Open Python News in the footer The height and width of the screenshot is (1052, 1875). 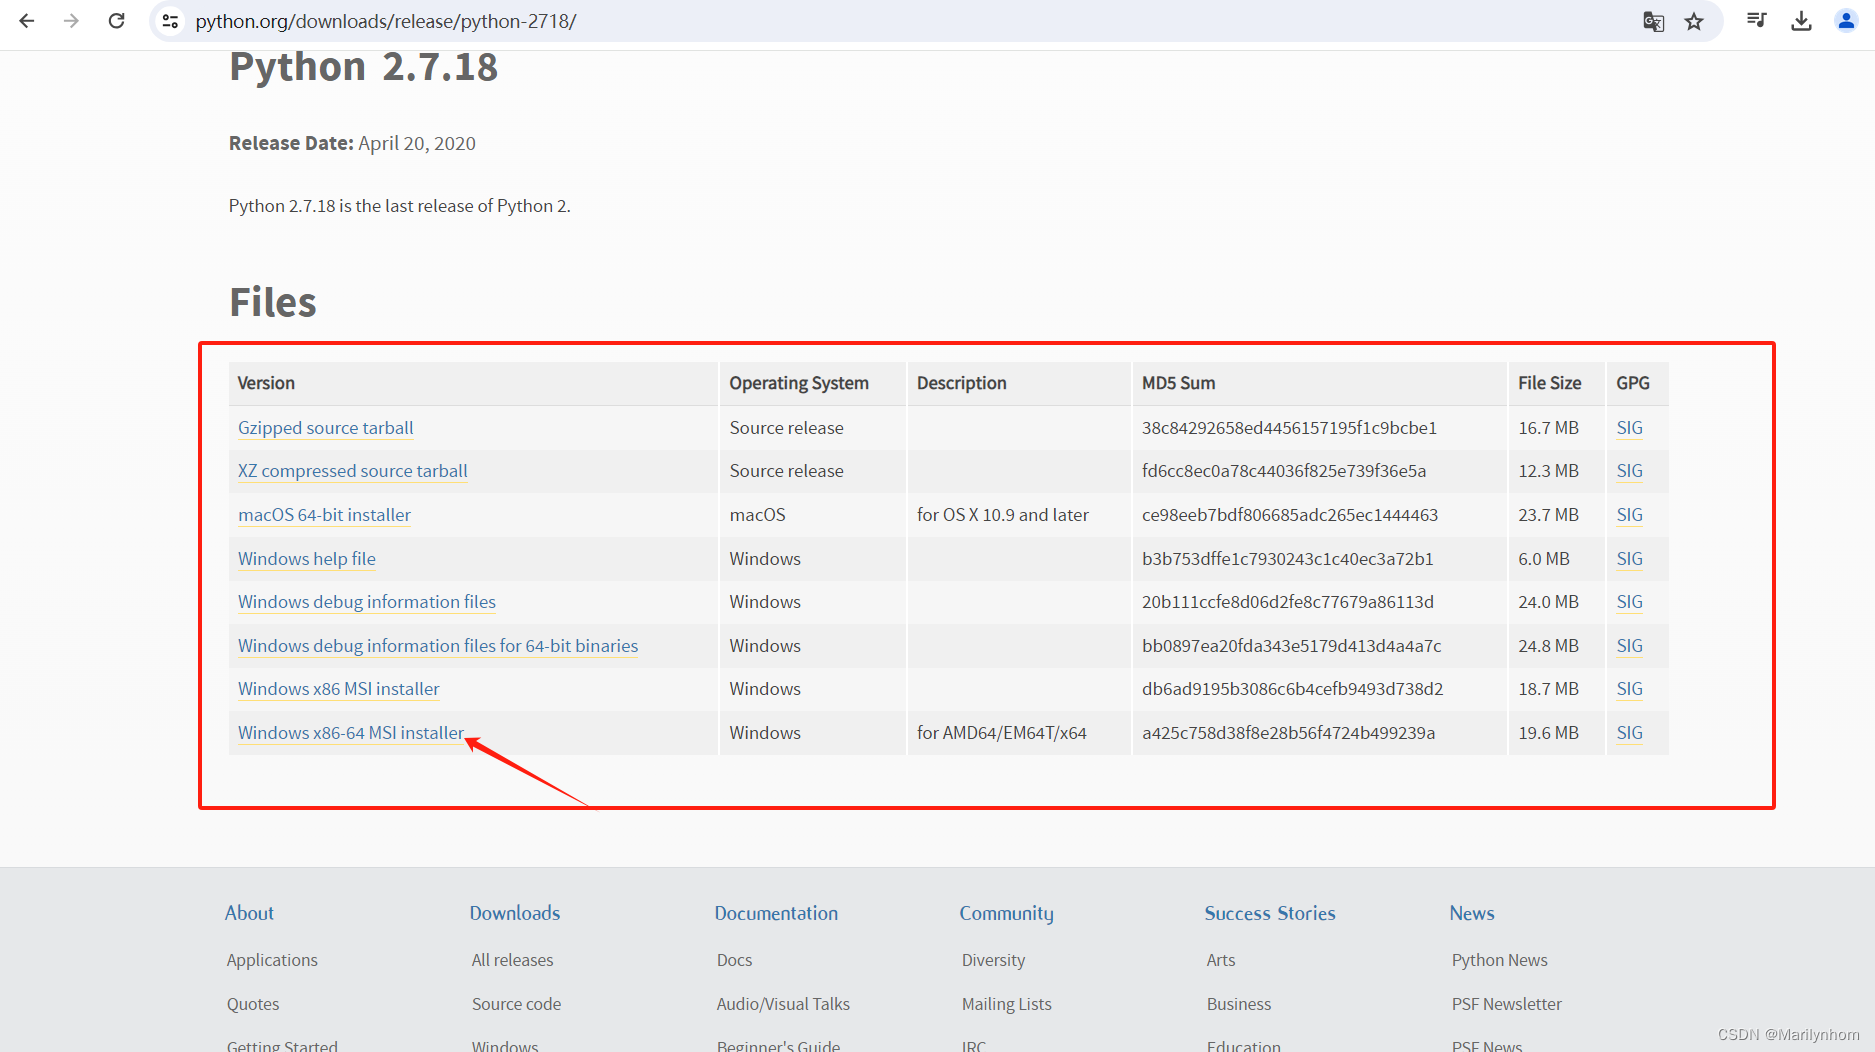coord(1499,960)
